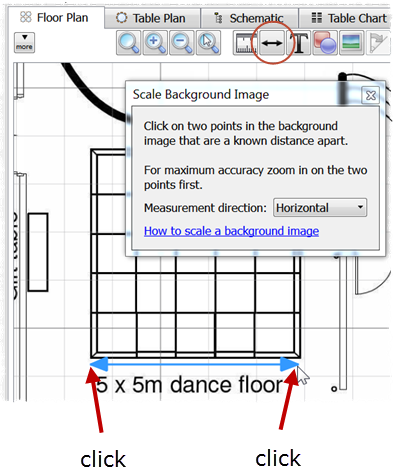Image resolution: width=393 pixels, height=475 pixels.
Task: Click the zoom in magnifier icon
Action: coord(155,43)
